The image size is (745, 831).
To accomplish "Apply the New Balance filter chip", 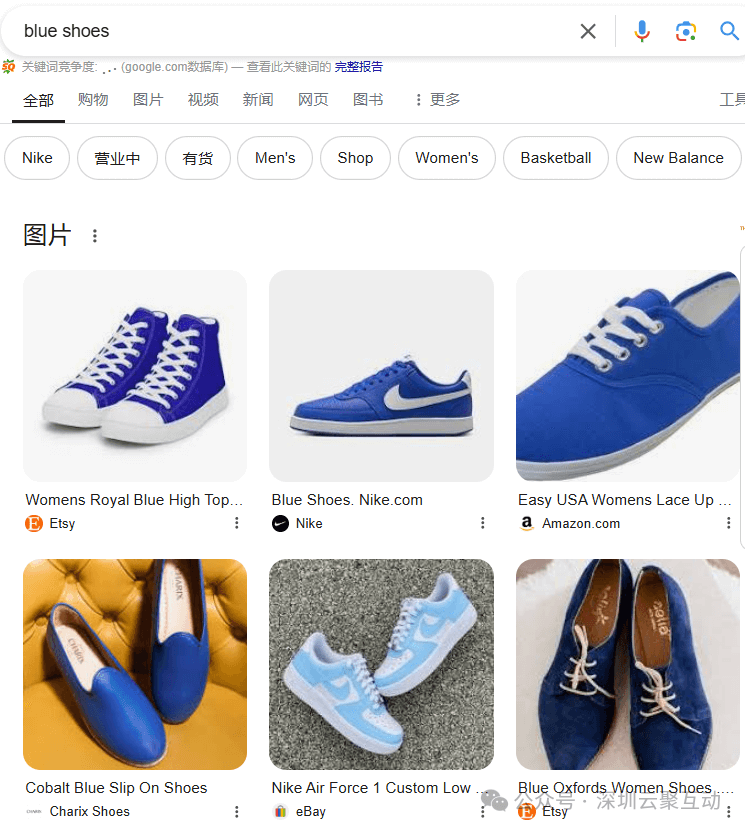I will [678, 158].
